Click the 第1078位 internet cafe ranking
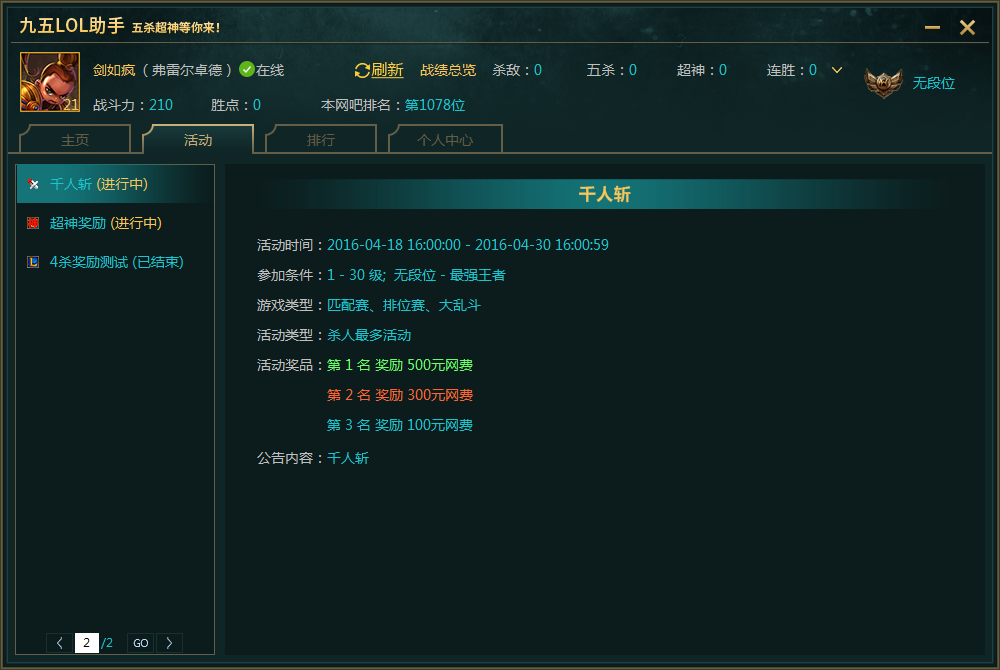Viewport: 1000px width, 670px height. tap(435, 105)
